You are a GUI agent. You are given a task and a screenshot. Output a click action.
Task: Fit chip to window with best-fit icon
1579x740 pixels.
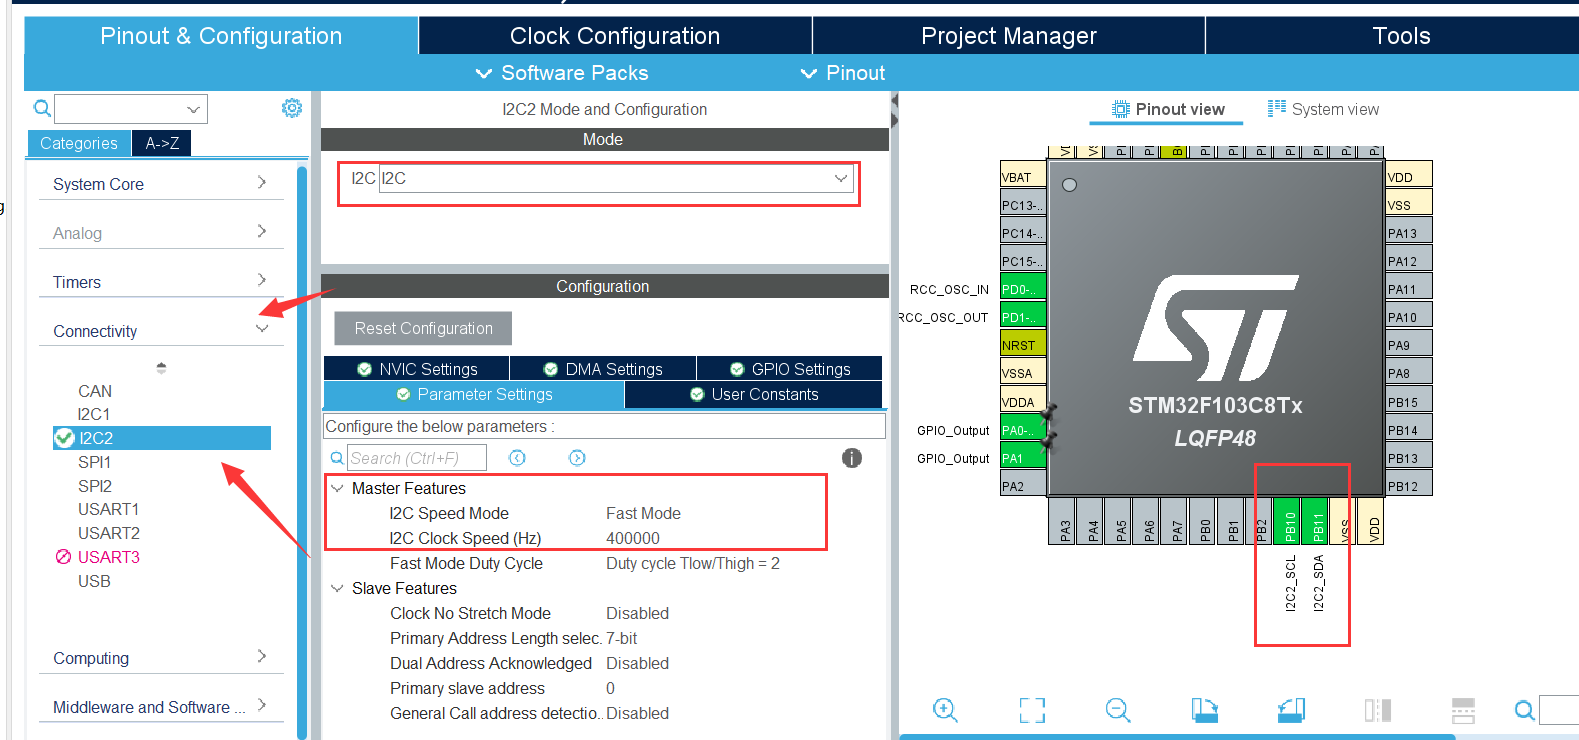pos(1032,710)
